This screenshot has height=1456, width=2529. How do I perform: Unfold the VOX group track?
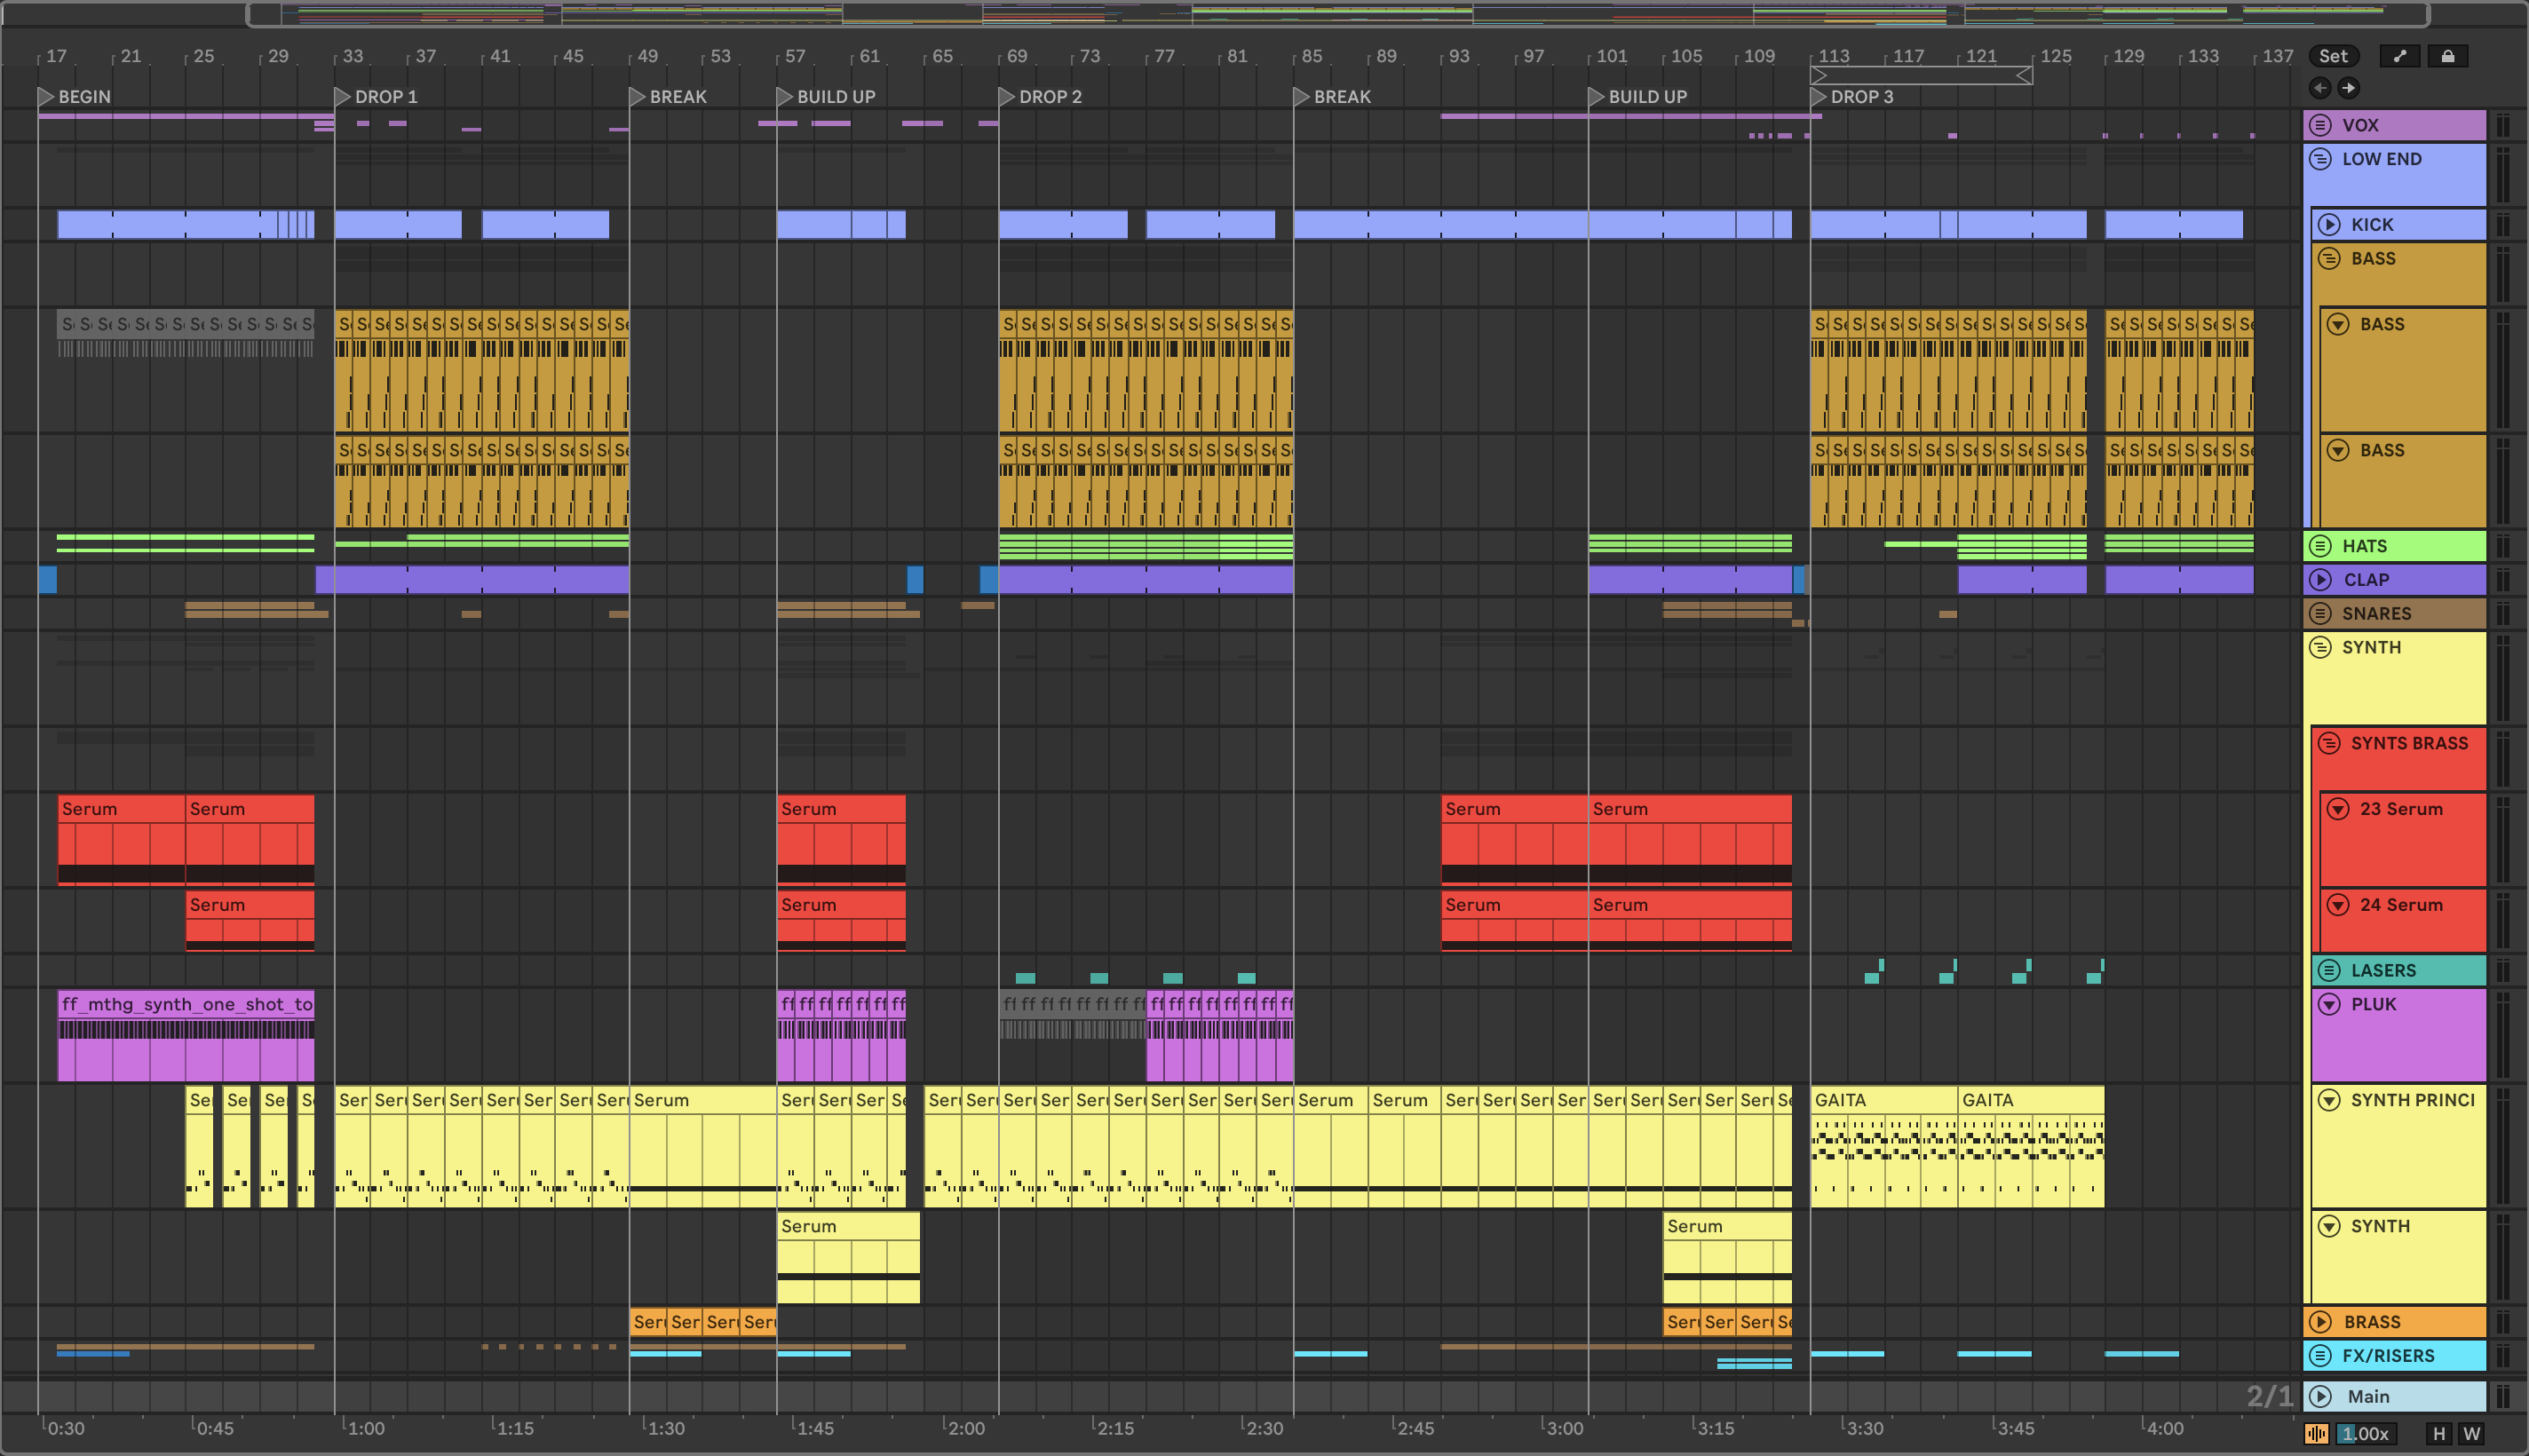2321,125
